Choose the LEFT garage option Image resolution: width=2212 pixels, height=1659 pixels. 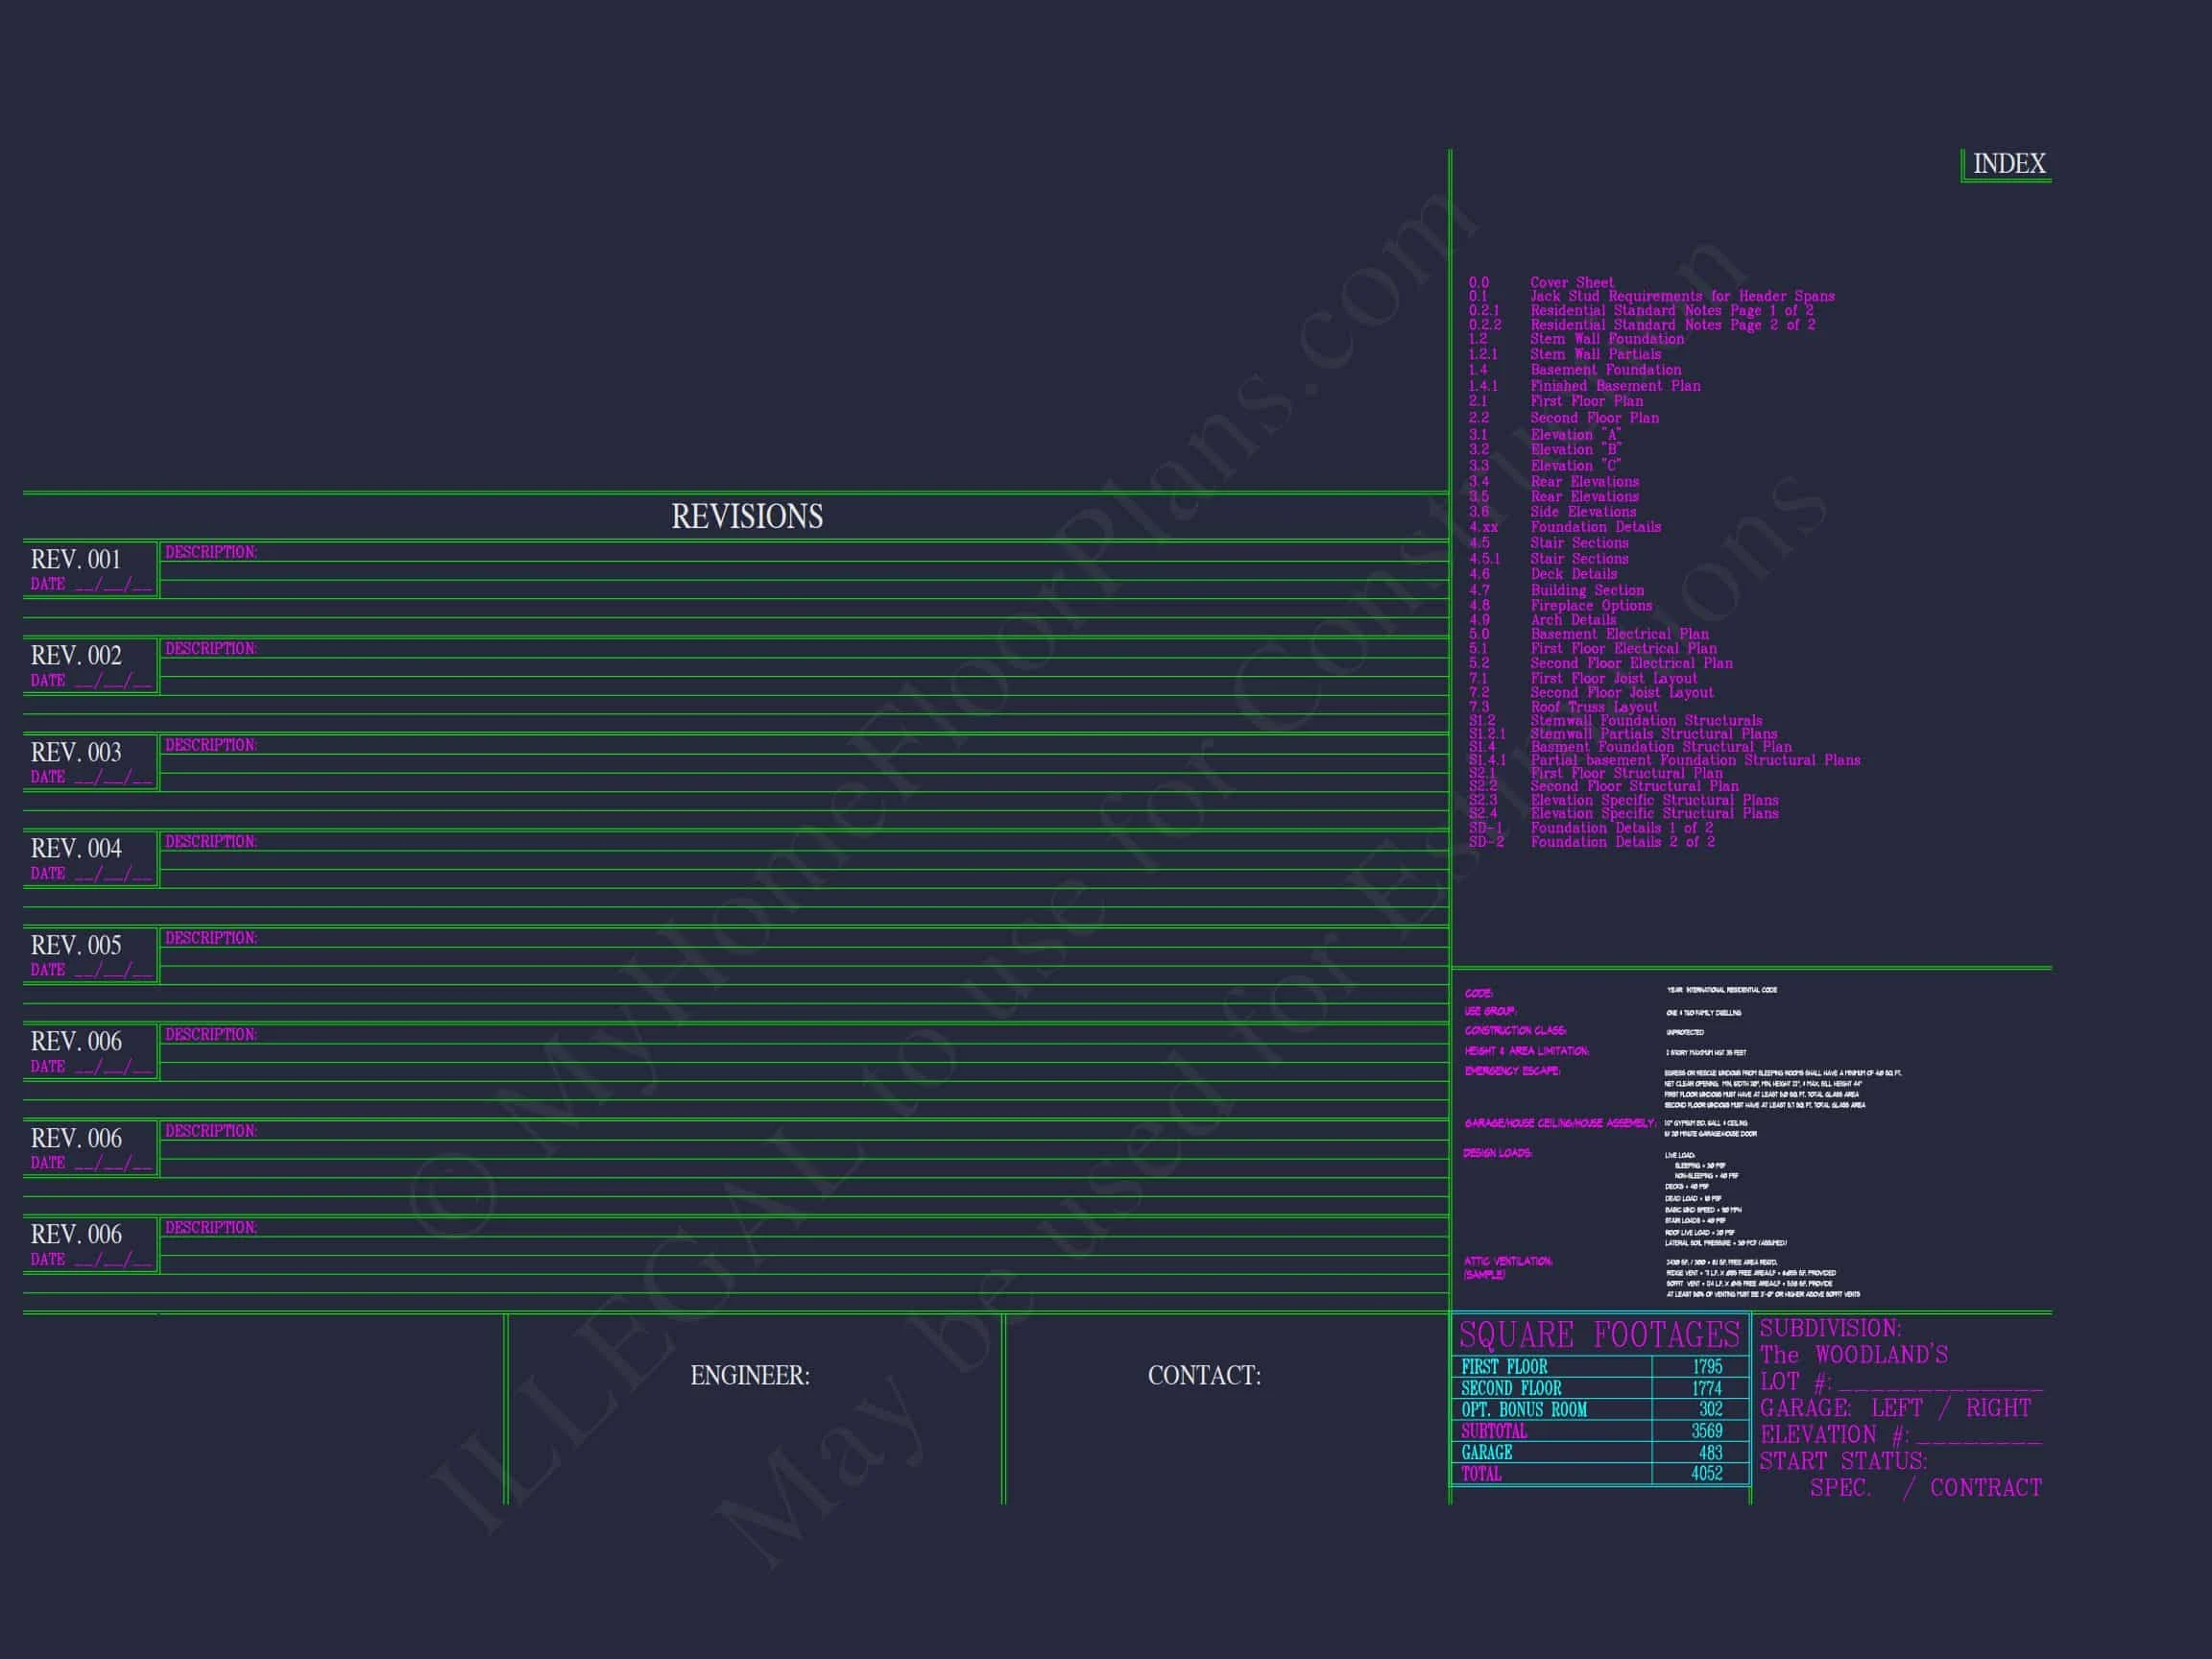click(1897, 1409)
